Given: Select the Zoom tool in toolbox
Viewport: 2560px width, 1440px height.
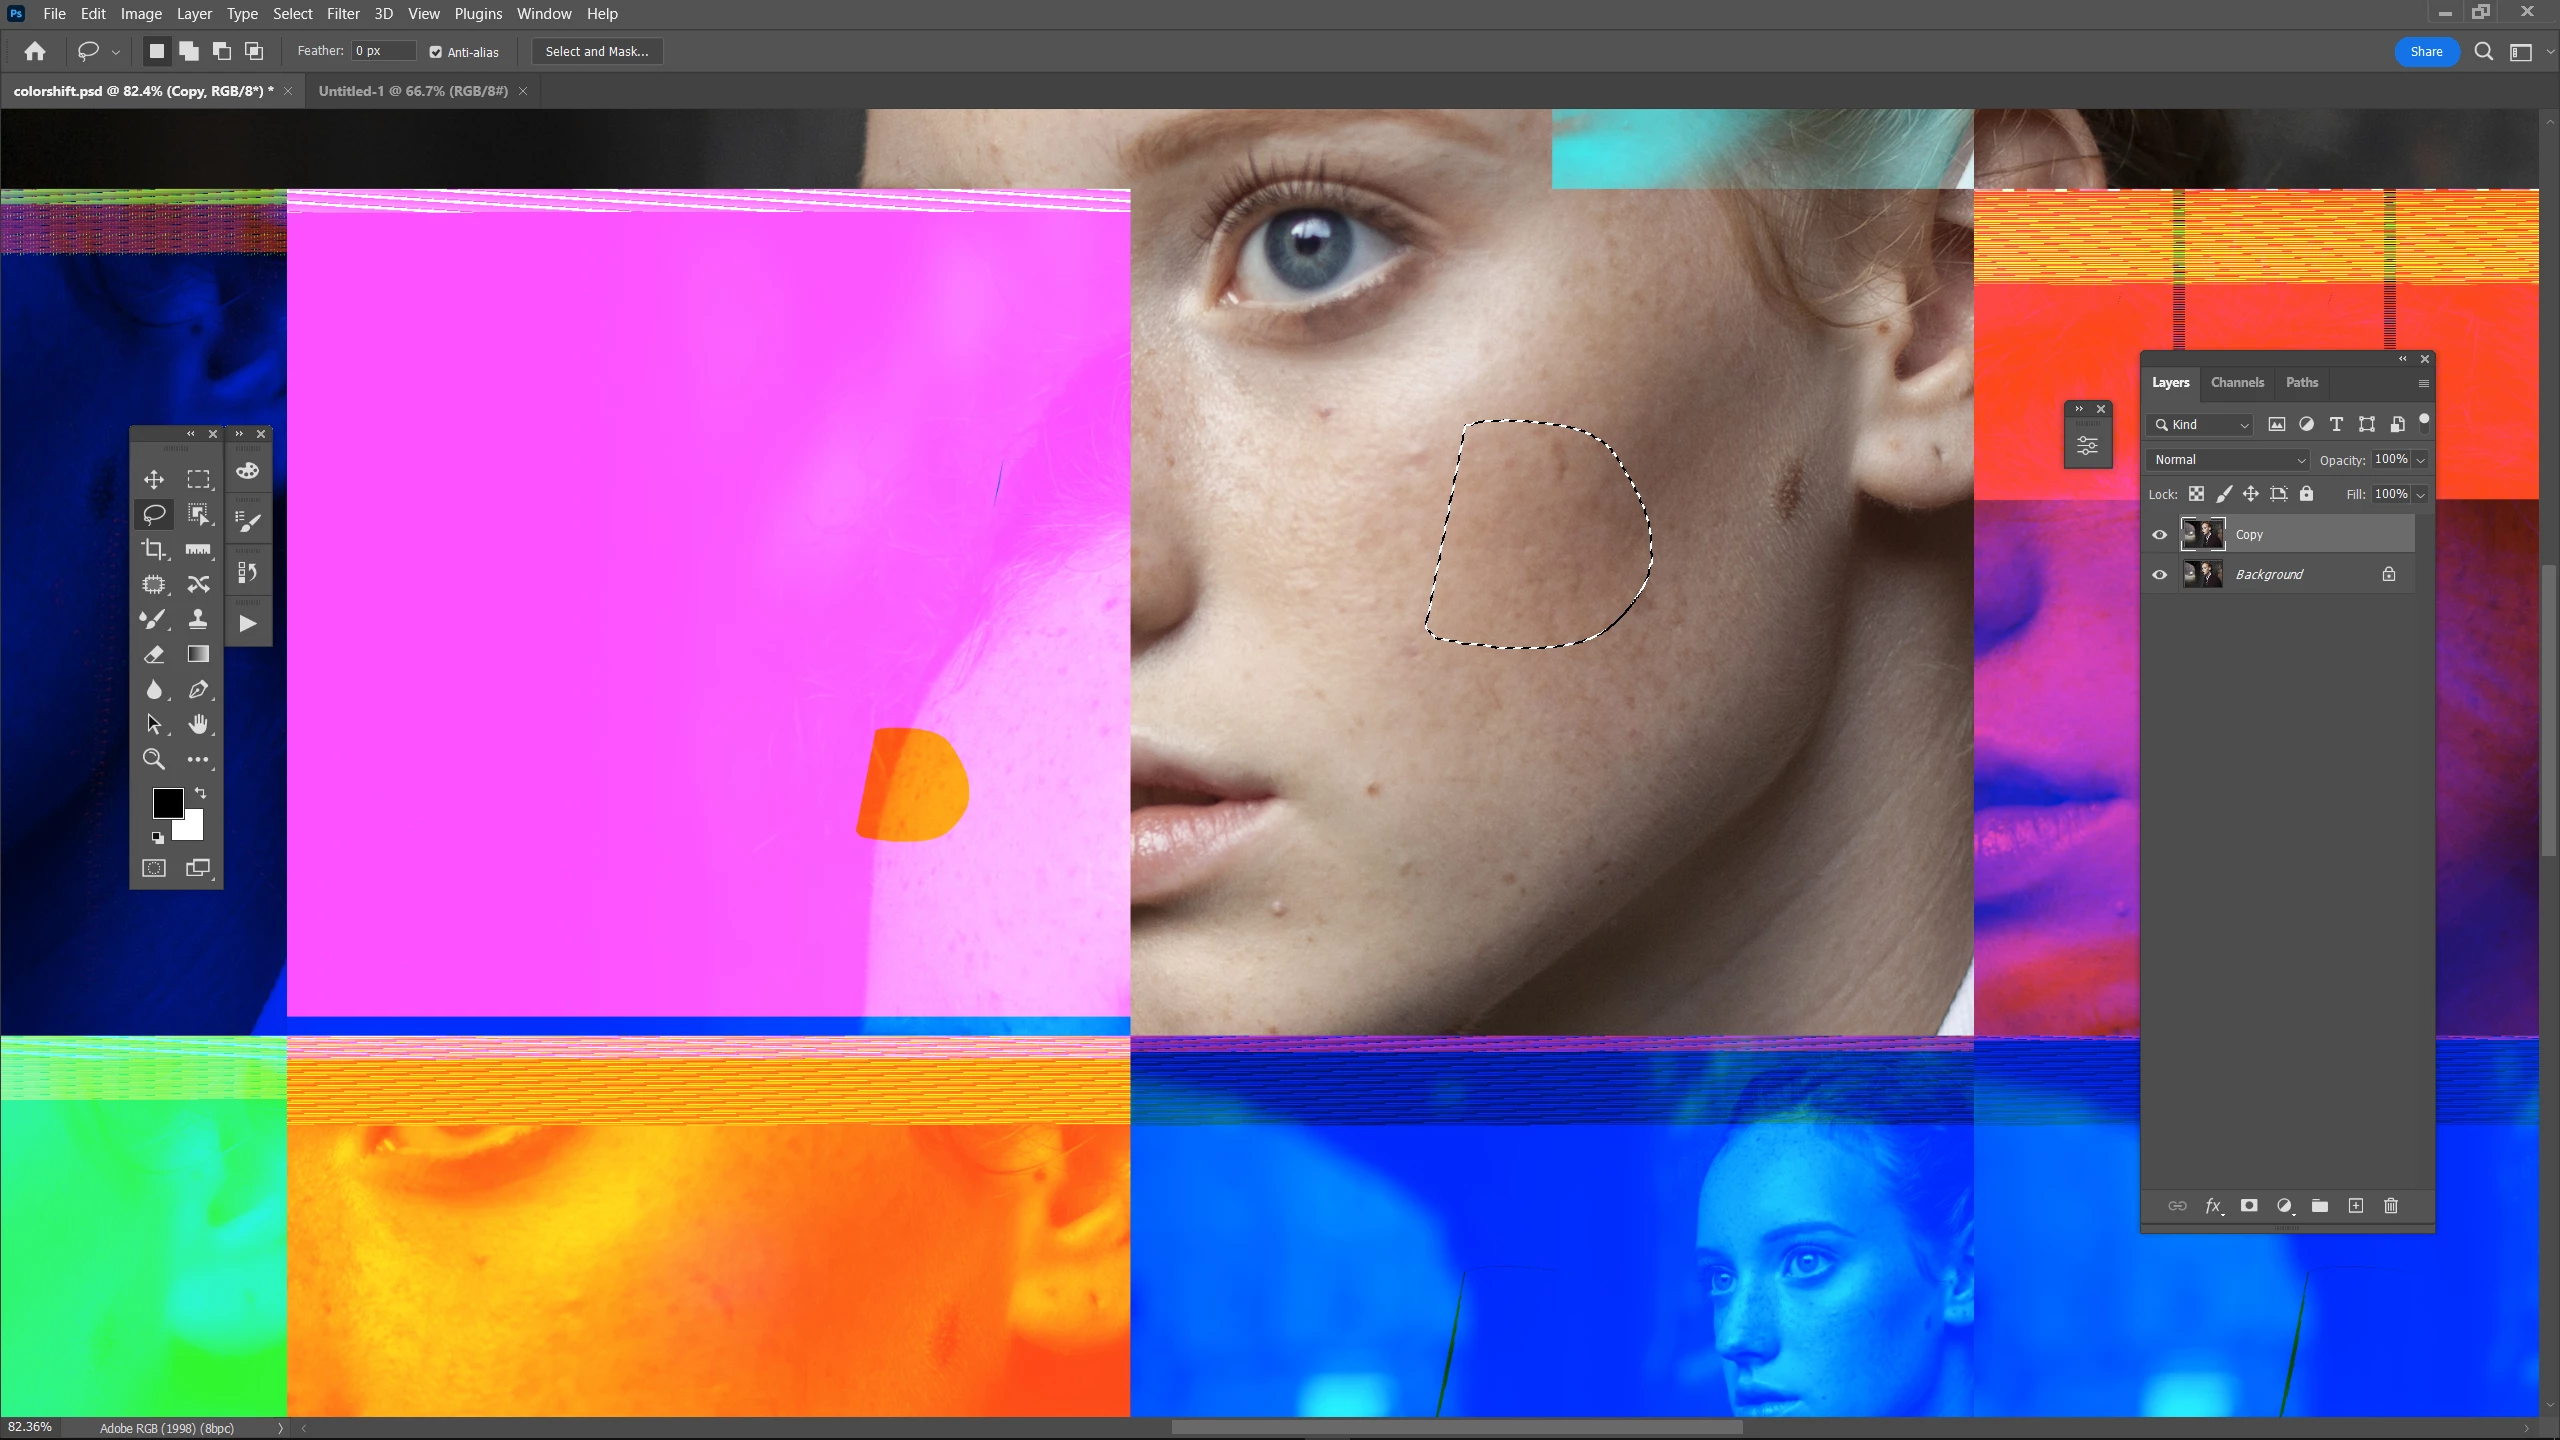Looking at the screenshot, I should [x=153, y=759].
